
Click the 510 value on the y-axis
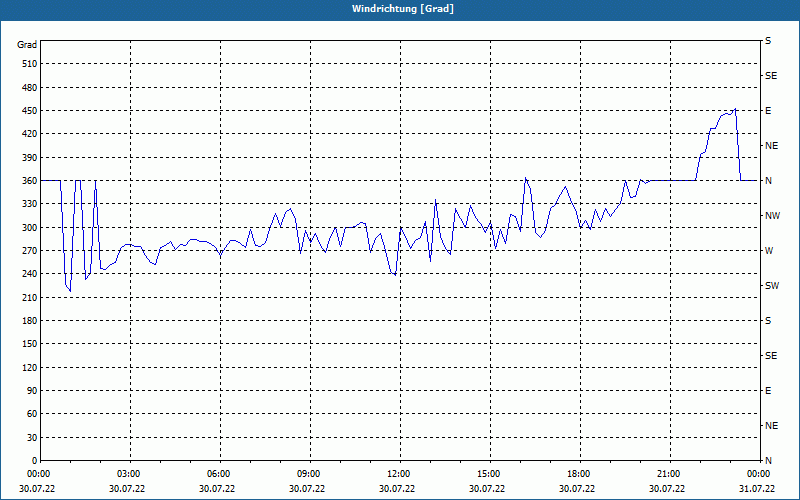(x=30, y=64)
